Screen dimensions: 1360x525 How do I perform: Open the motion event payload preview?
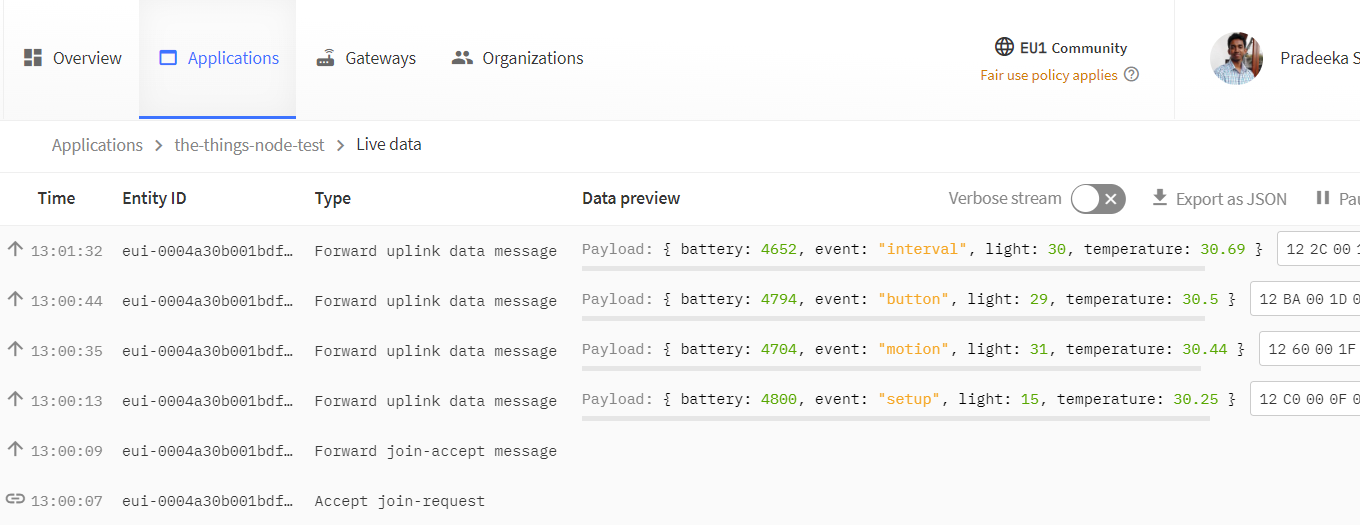[x=914, y=349]
